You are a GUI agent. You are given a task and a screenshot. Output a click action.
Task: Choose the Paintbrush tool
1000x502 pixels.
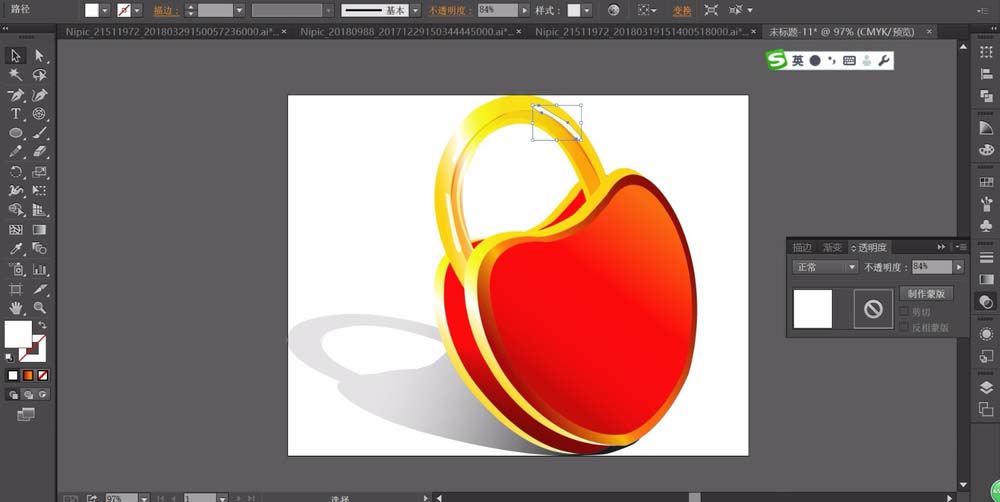(x=40, y=133)
